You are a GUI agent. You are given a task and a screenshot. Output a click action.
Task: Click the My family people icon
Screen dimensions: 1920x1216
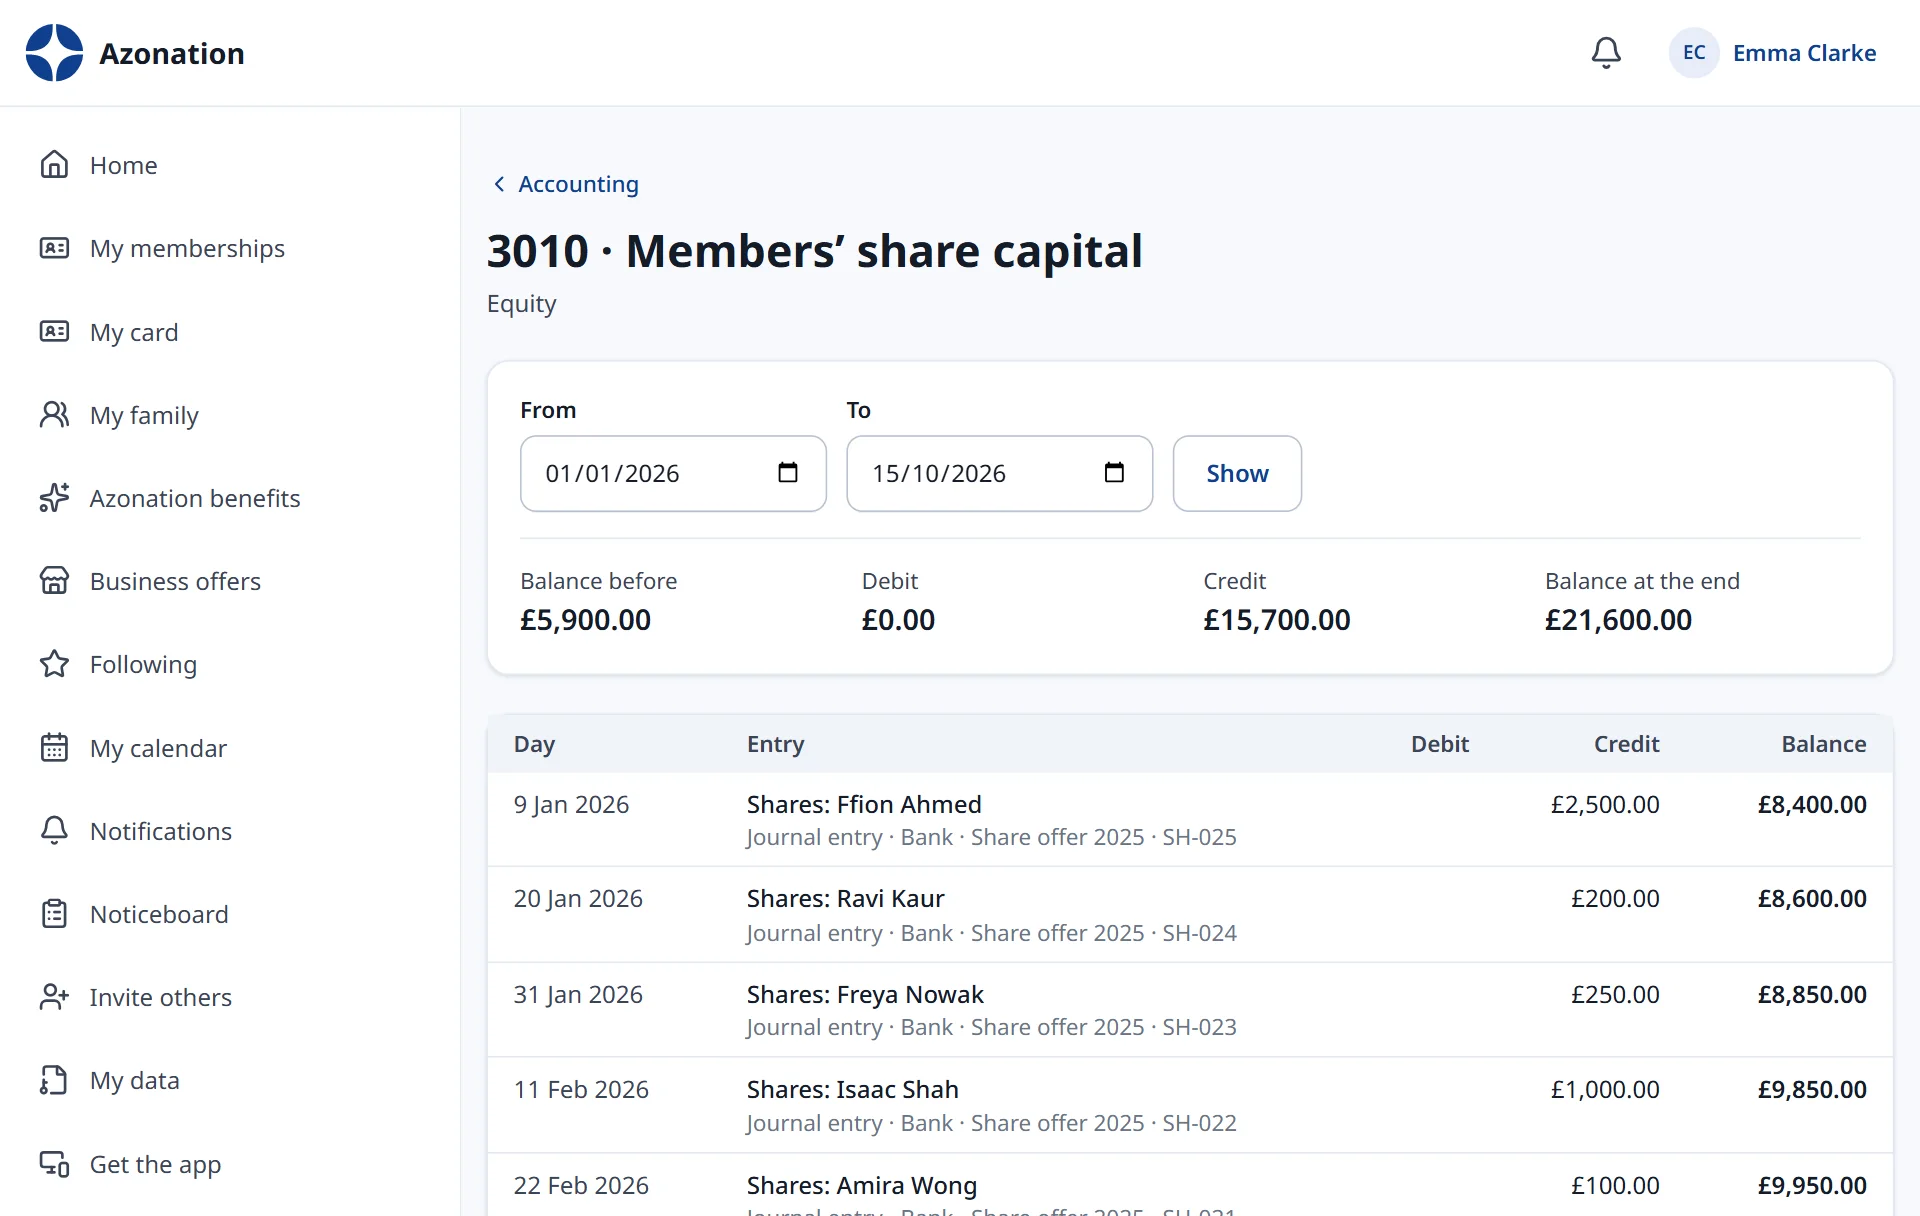coord(54,415)
